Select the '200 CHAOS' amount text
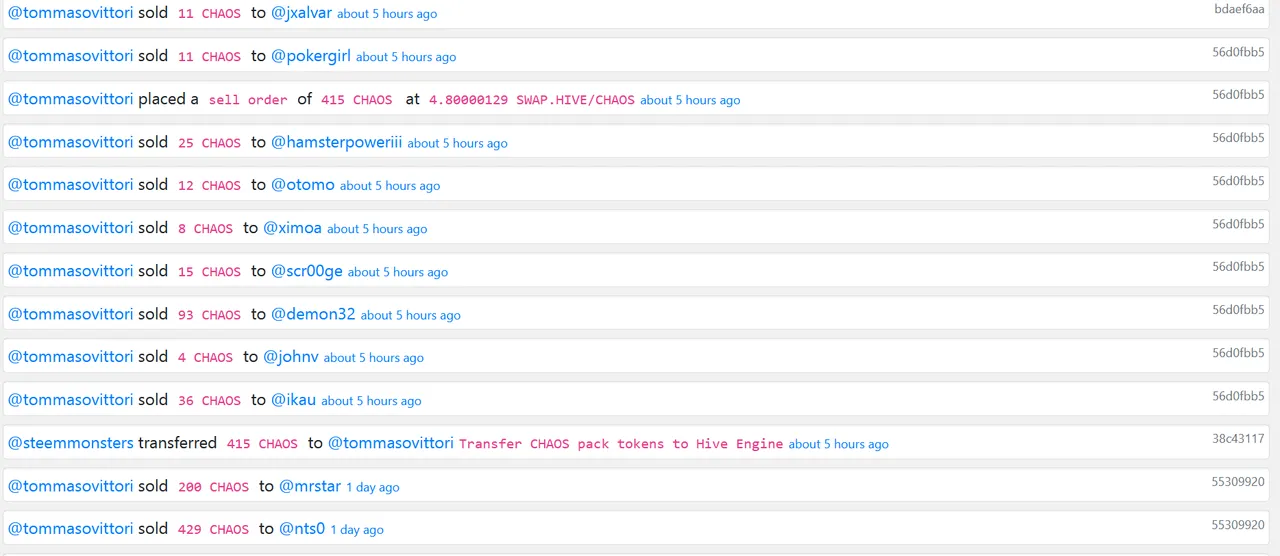1280x556 pixels. (x=213, y=487)
